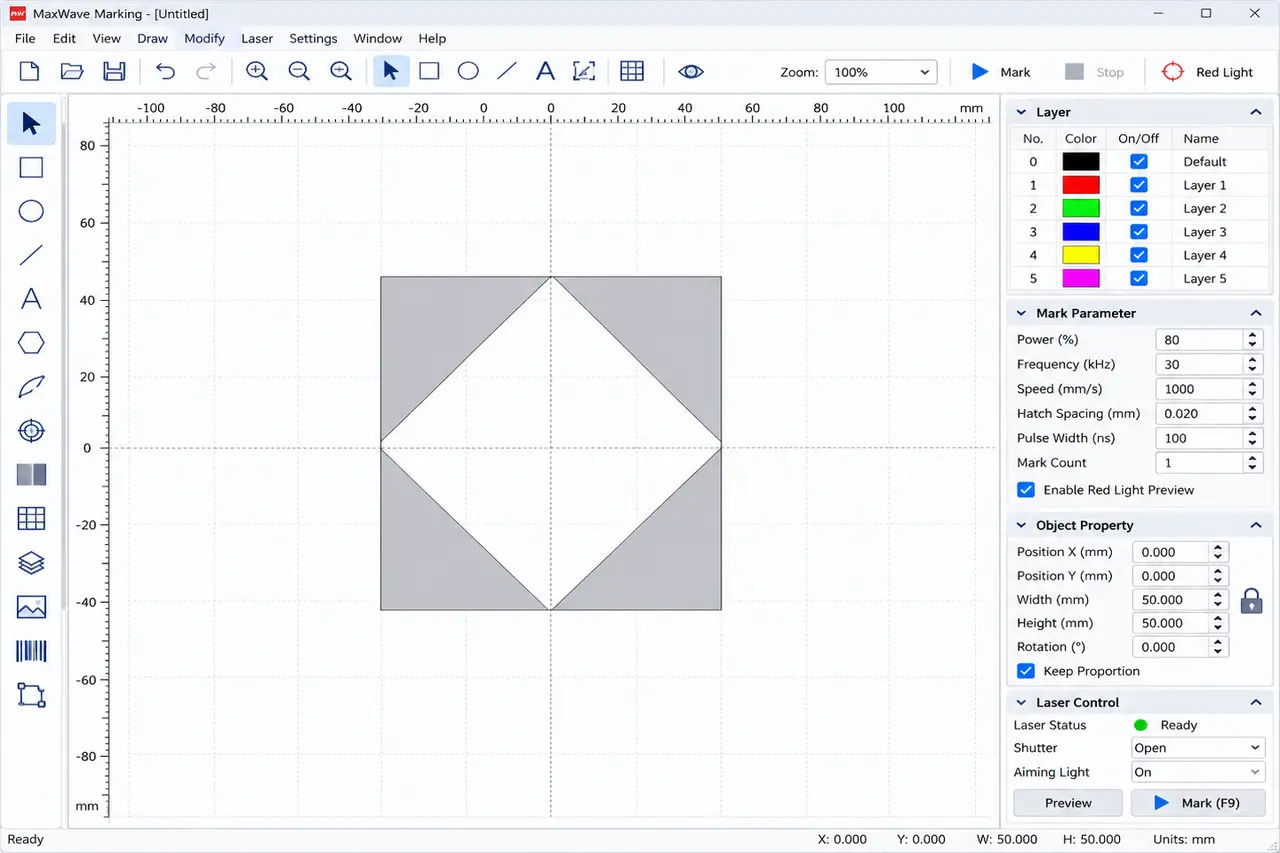
Task: Toggle Layer 5 On/Off checkbox
Action: point(1138,279)
